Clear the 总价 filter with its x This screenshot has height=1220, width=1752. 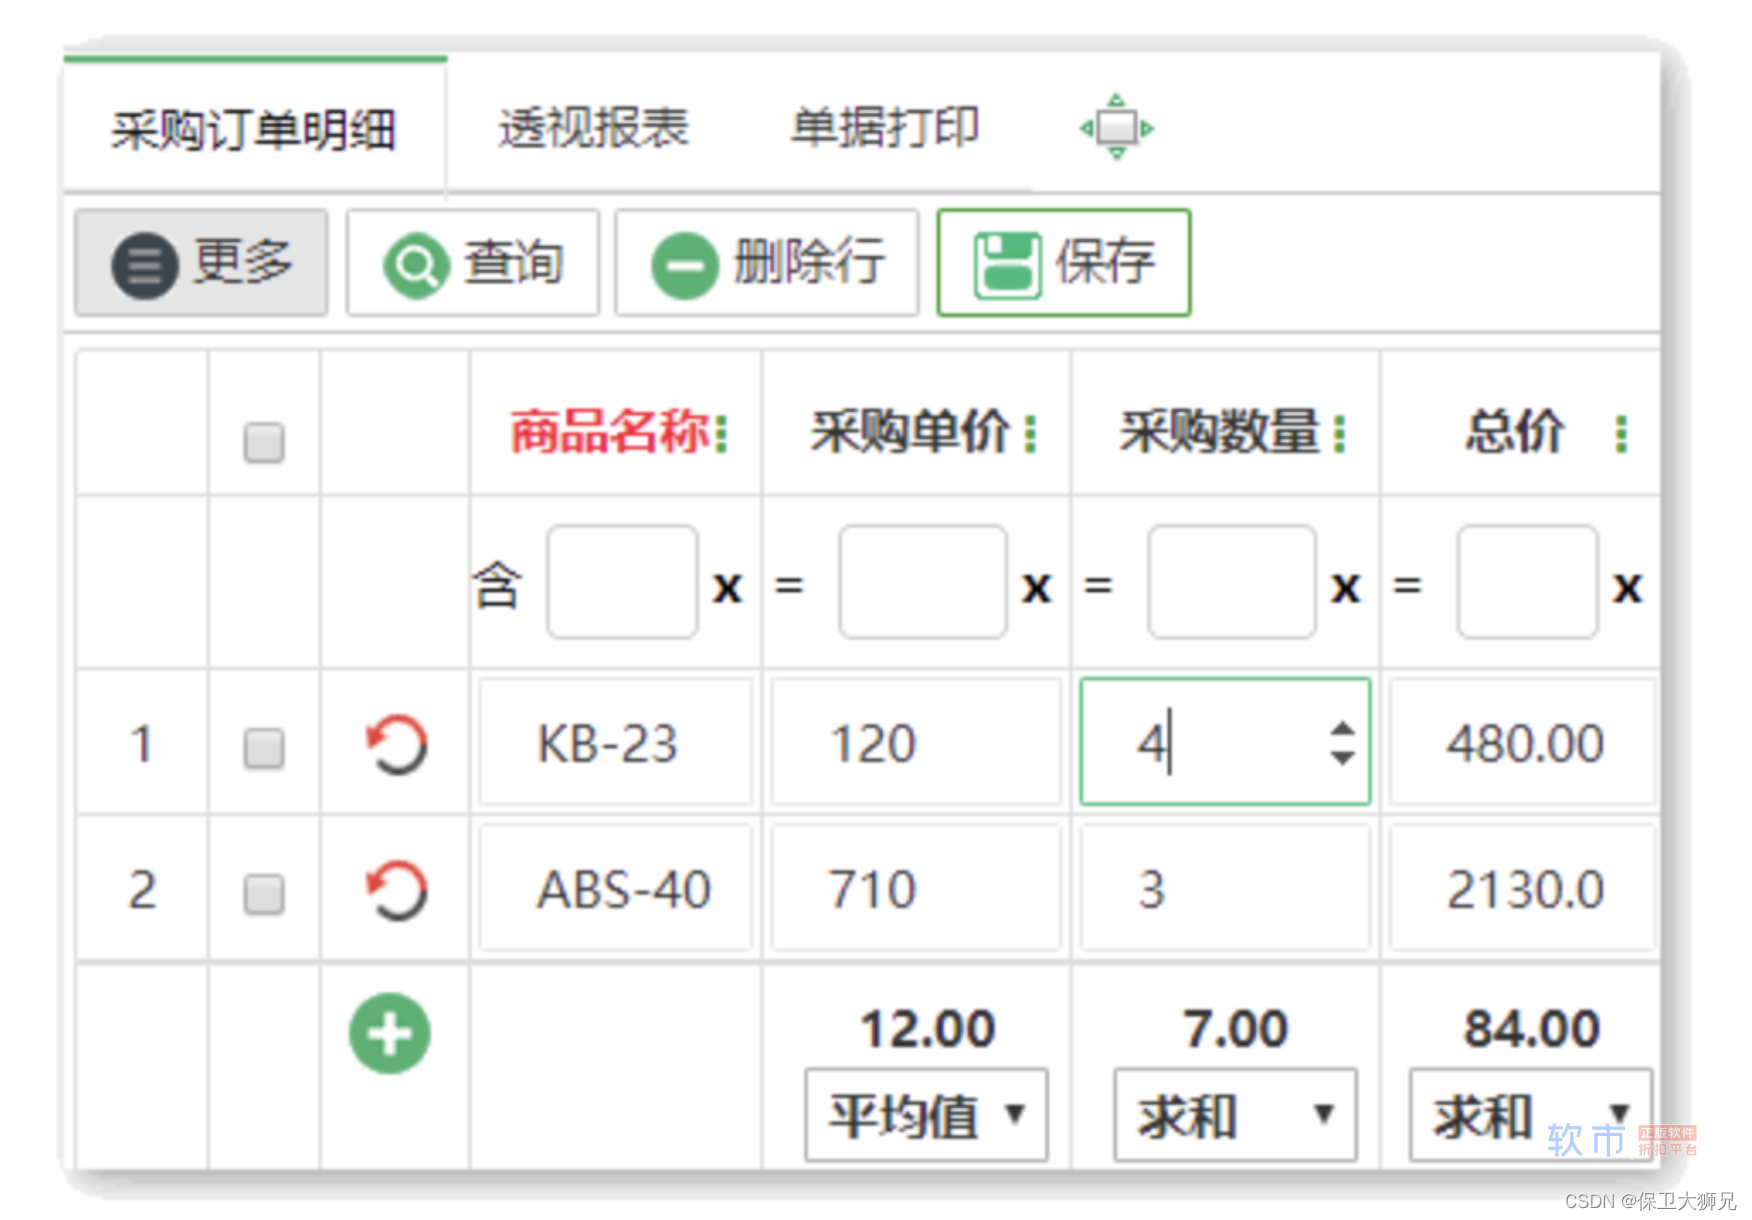pyautogui.click(x=1628, y=587)
